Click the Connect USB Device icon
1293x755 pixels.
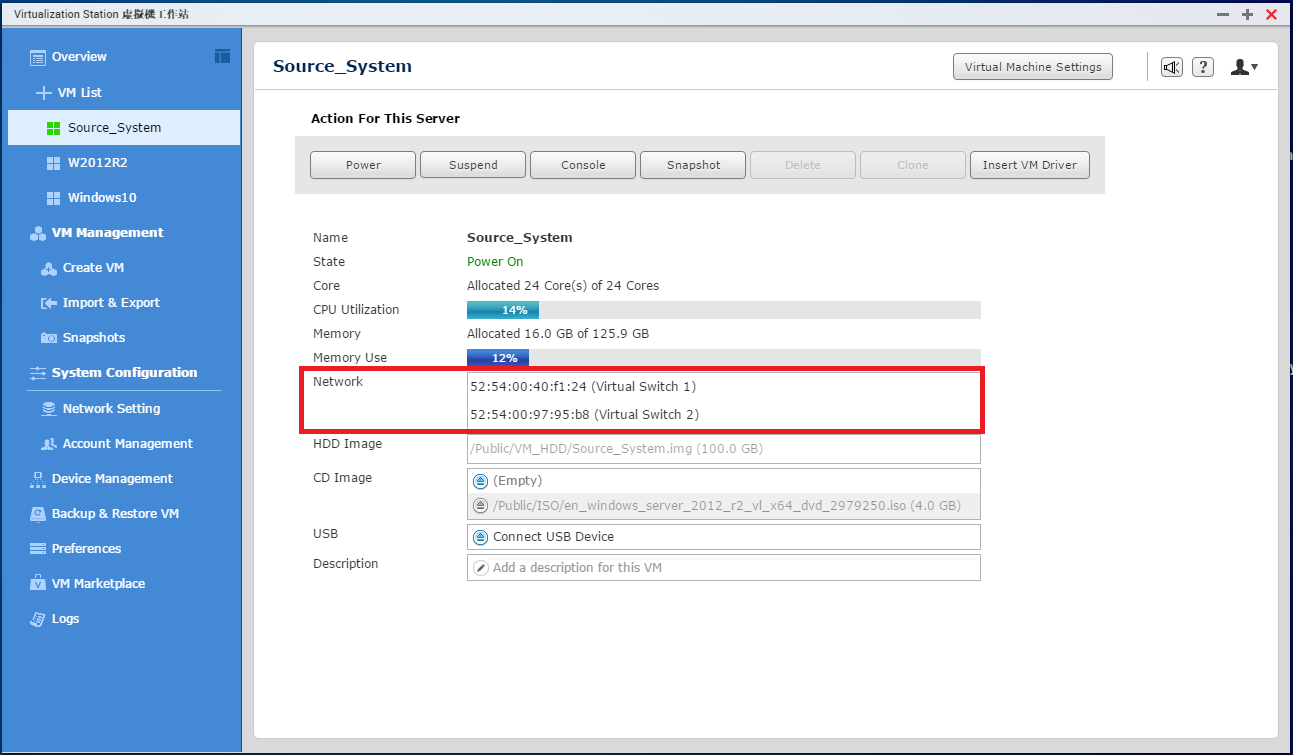[480, 537]
